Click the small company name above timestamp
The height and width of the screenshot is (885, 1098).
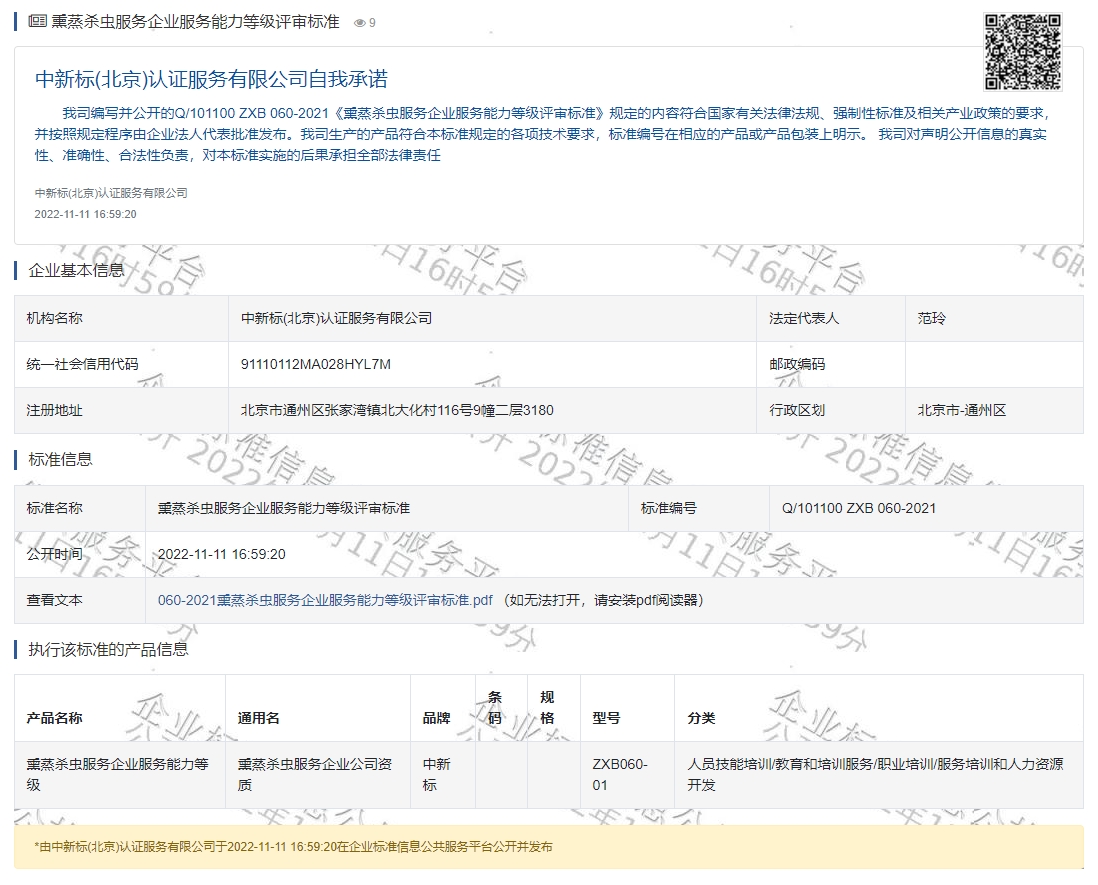coord(111,193)
